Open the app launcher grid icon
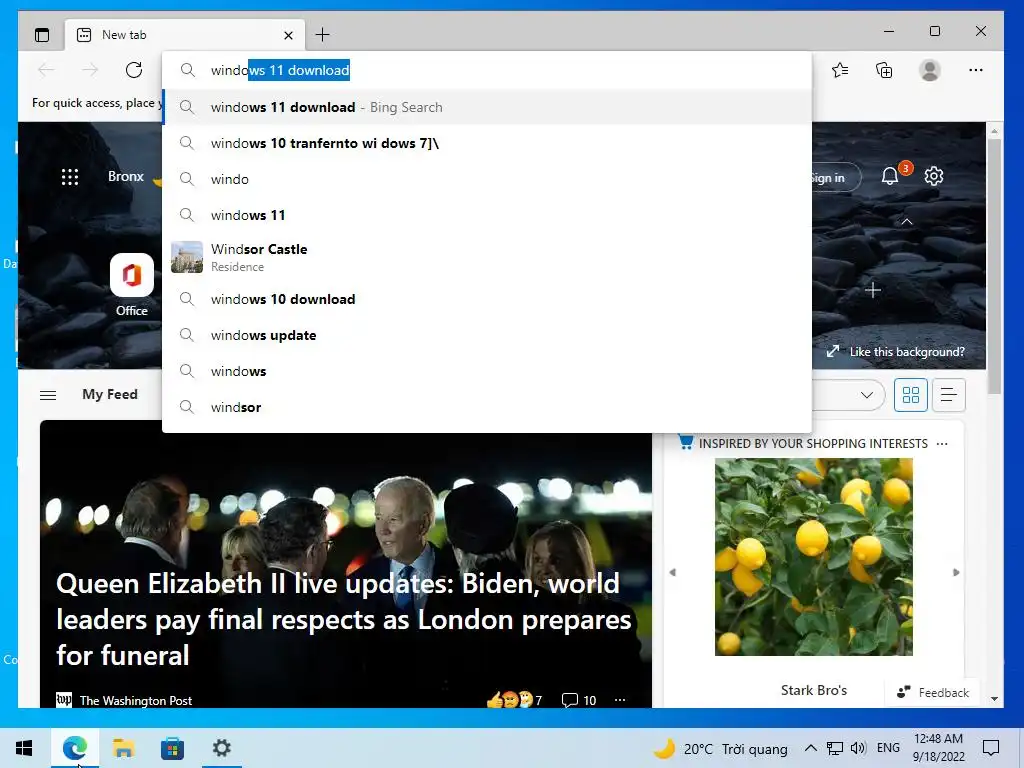The image size is (1024, 768). [70, 176]
